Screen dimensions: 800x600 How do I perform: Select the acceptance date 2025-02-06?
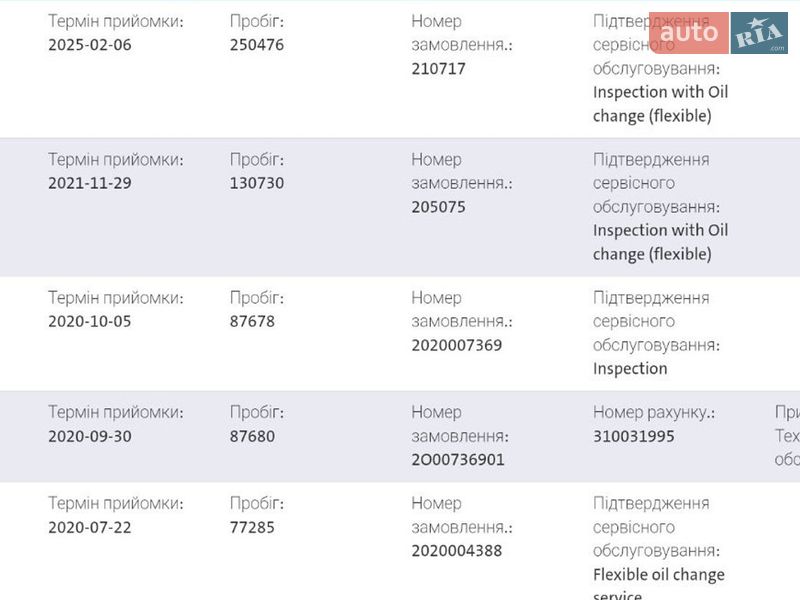click(90, 45)
